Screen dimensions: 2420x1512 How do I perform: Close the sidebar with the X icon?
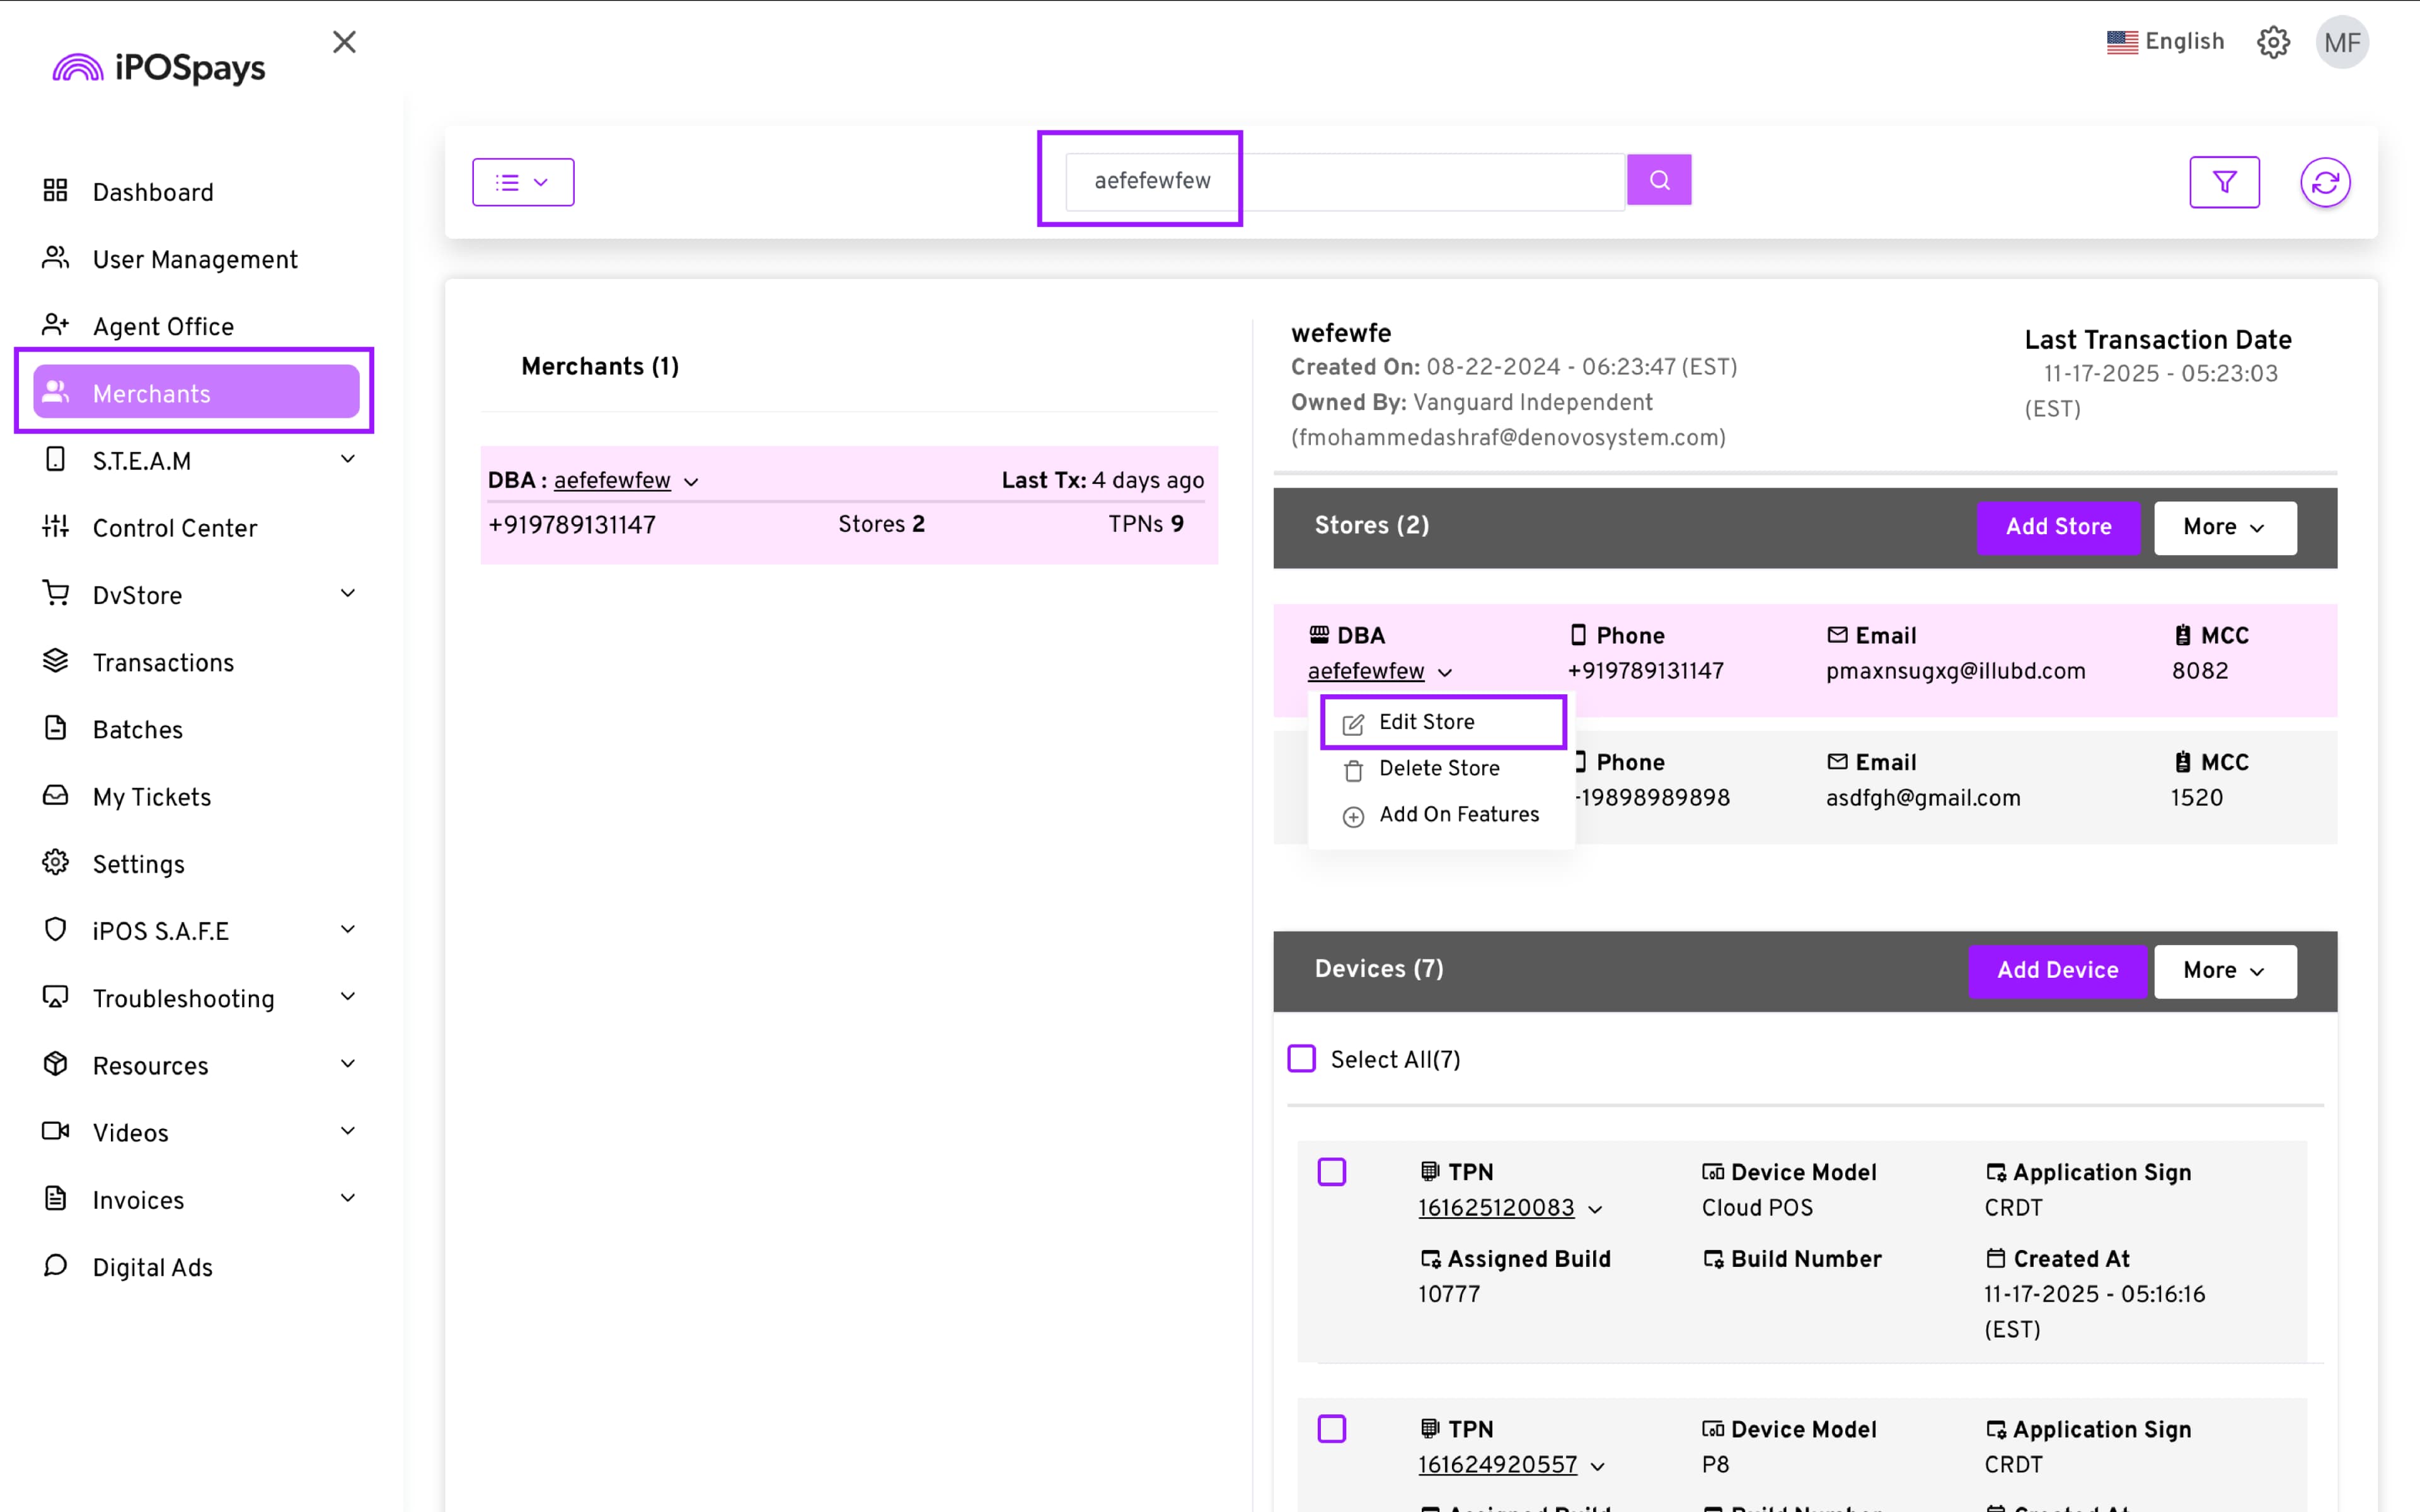pyautogui.click(x=344, y=42)
